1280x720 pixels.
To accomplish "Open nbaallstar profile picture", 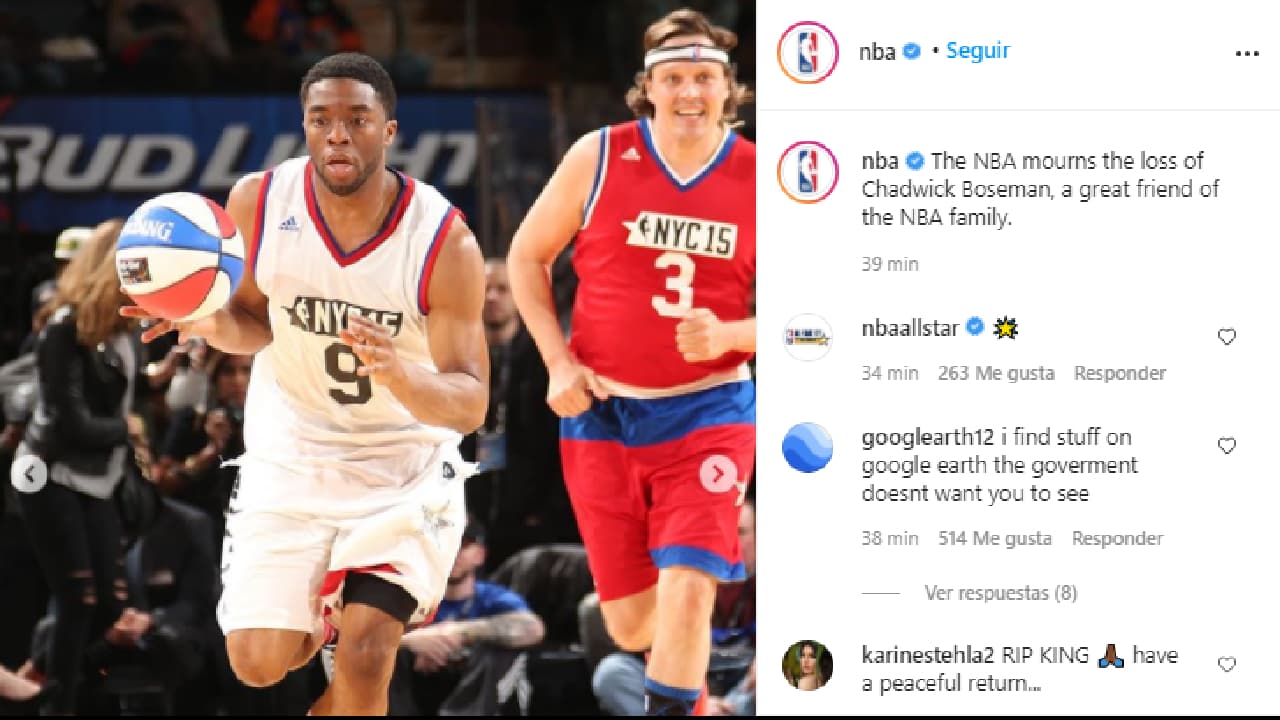I will (x=807, y=337).
